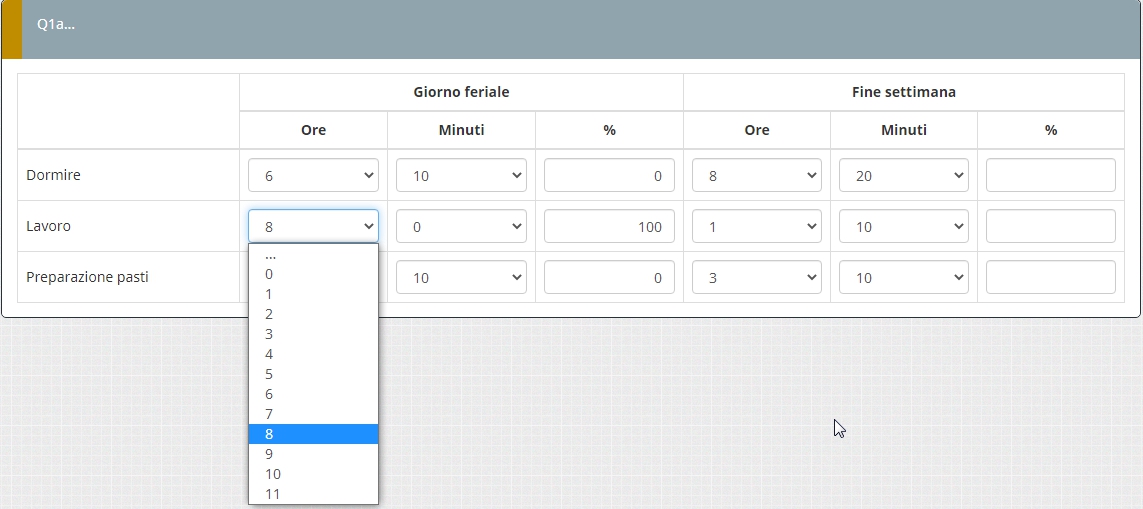The height and width of the screenshot is (509, 1143).
Task: Click the weekday % field for Lavoro
Action: pos(609,226)
